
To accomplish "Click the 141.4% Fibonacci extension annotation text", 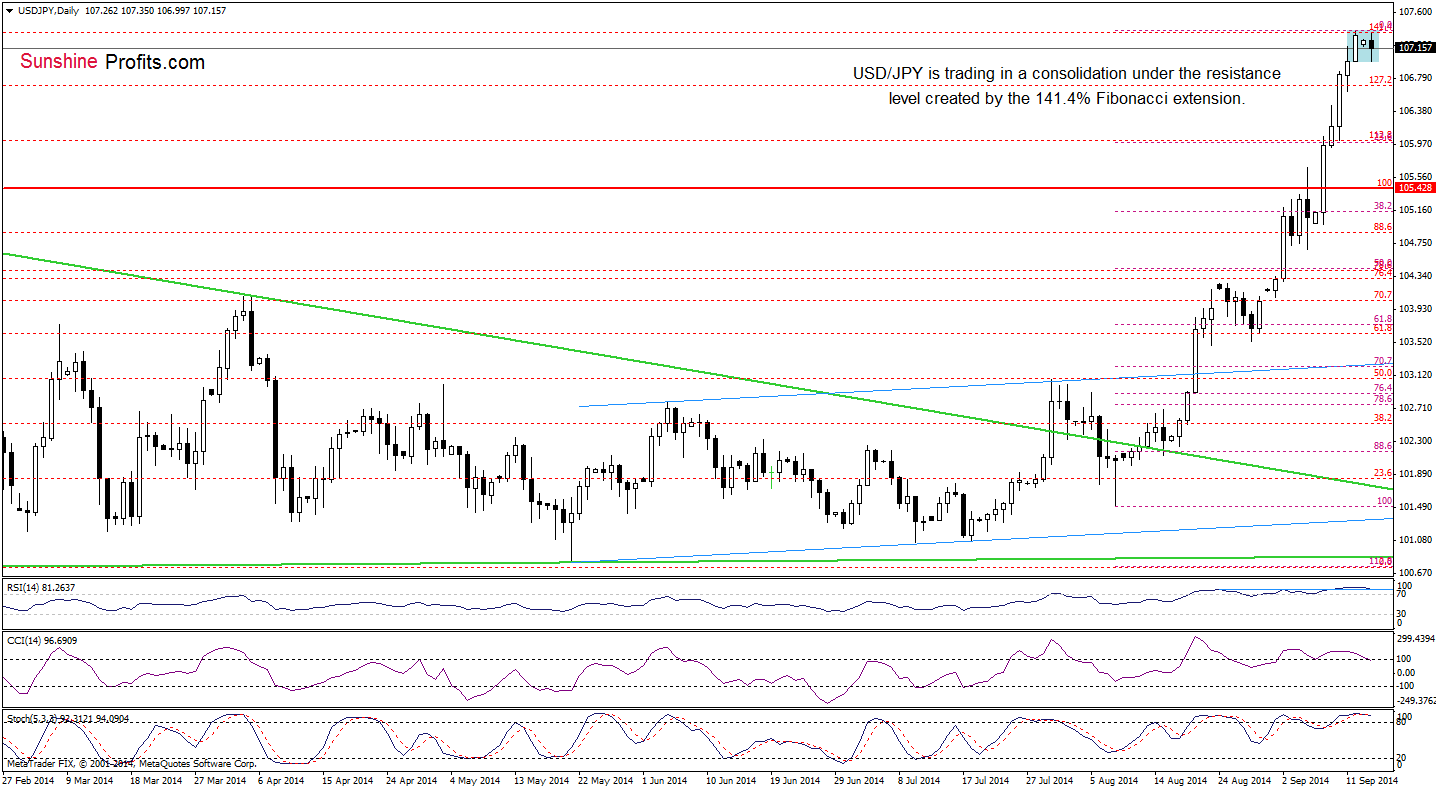I will coord(1067,86).
